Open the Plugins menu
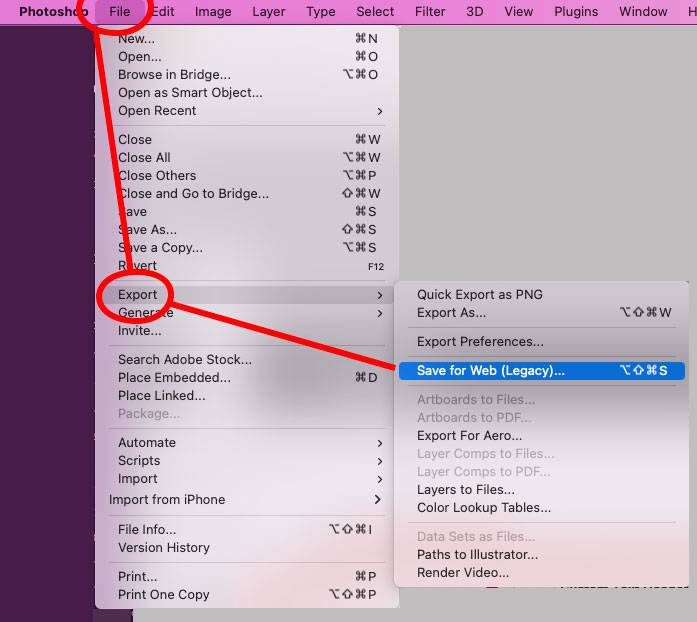Image resolution: width=697 pixels, height=622 pixels. click(576, 12)
